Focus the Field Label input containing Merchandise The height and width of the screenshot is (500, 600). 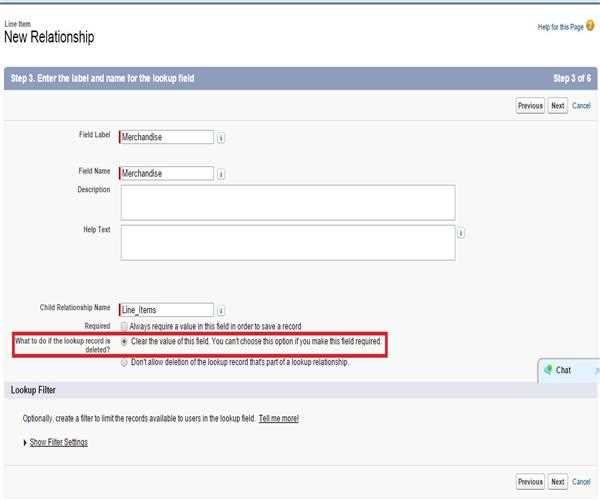[x=166, y=137]
